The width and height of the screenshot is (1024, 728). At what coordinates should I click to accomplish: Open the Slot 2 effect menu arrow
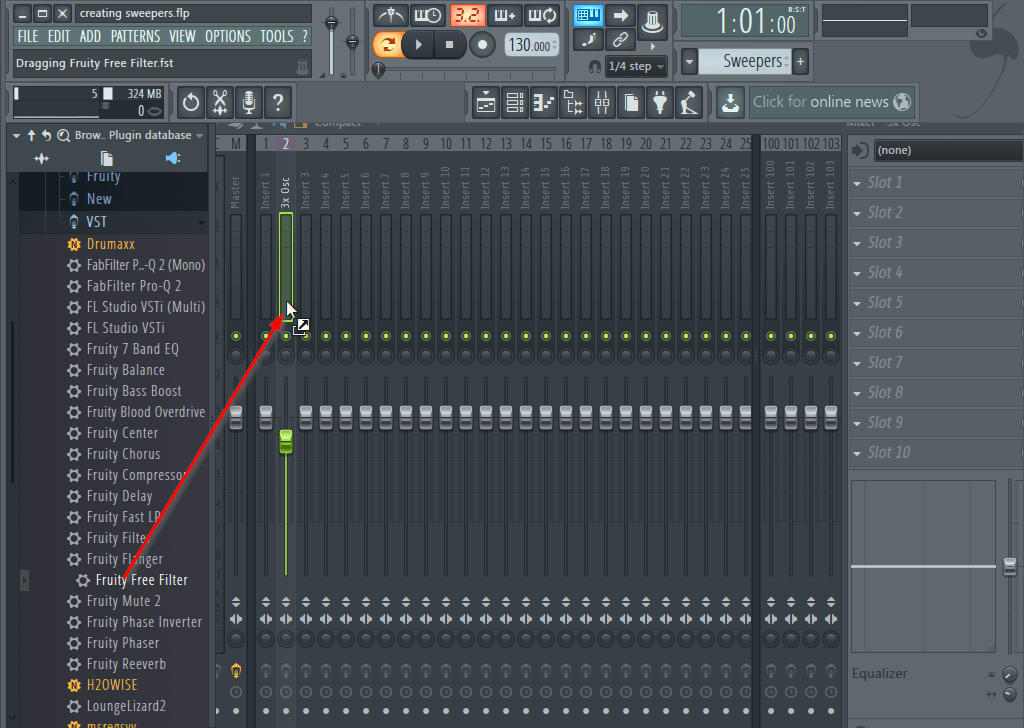(x=857, y=214)
